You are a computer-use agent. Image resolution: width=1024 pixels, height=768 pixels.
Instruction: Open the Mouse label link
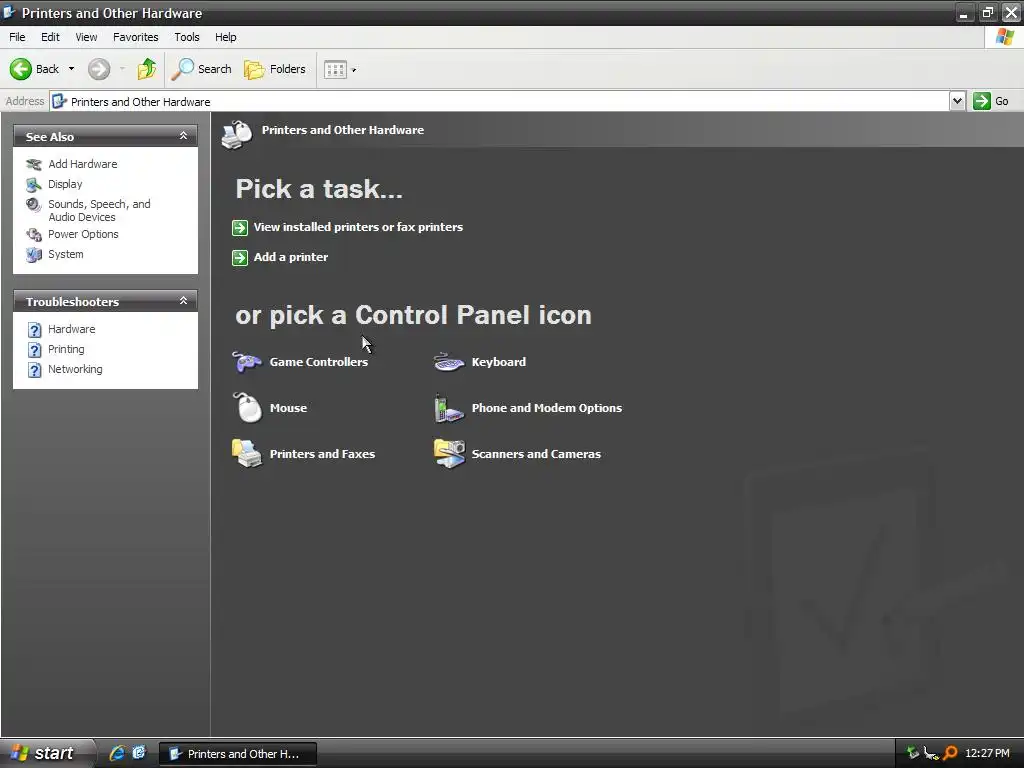click(x=288, y=408)
